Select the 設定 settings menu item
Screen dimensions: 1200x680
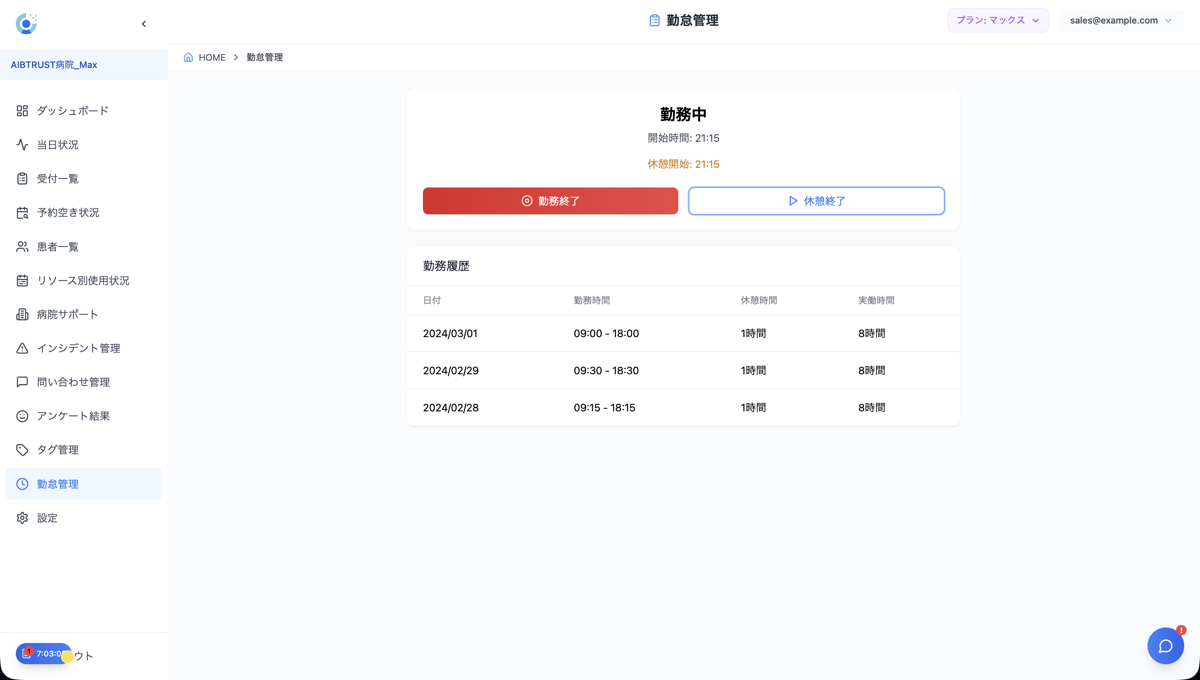pos(47,518)
